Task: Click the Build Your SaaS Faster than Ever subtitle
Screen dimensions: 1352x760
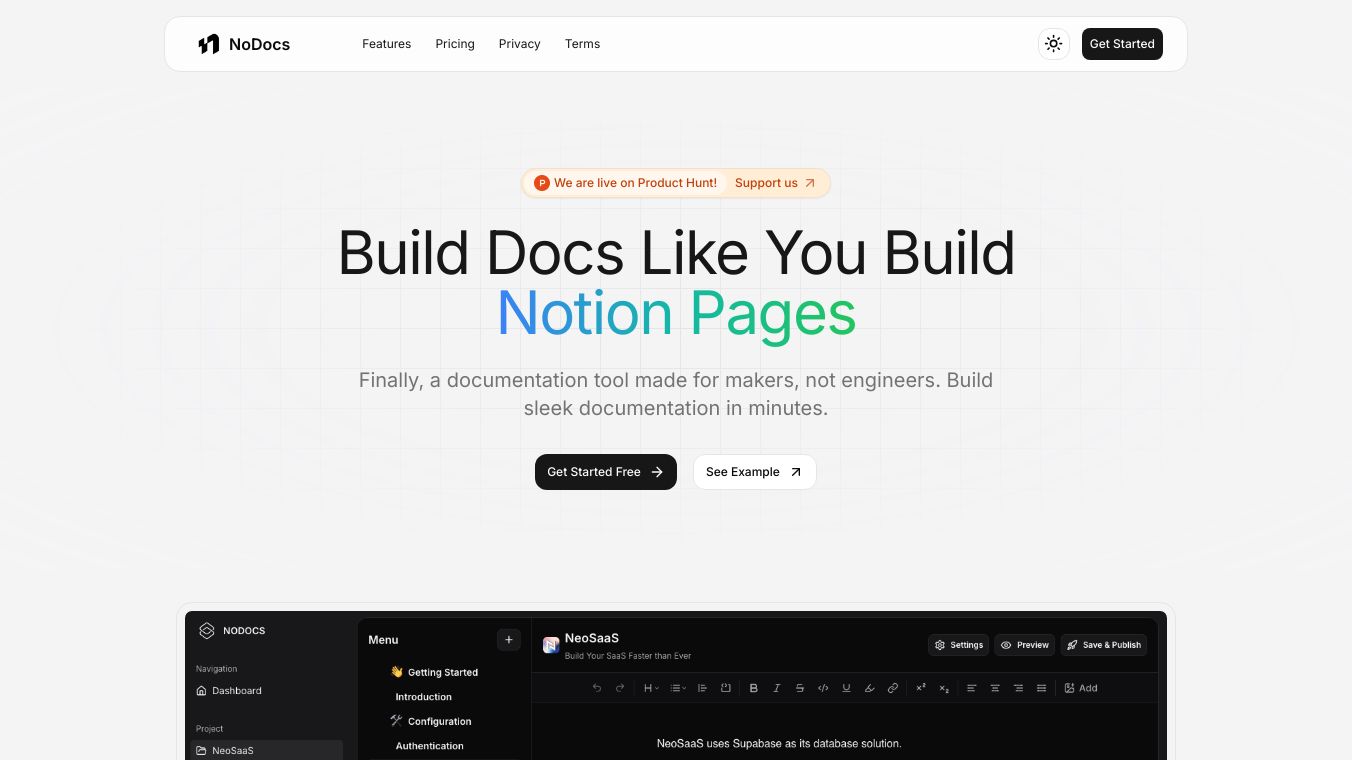Action: (x=628, y=656)
